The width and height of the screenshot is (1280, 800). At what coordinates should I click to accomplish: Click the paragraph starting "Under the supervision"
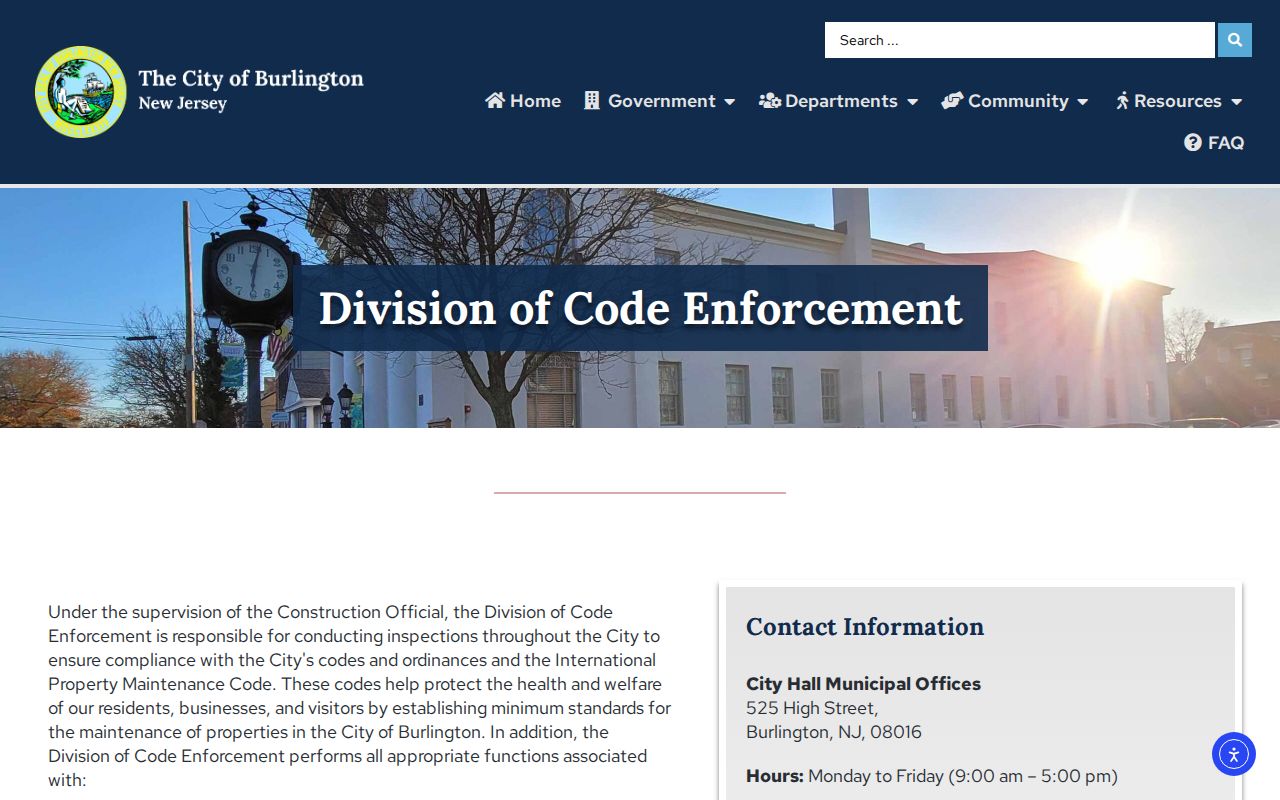click(360, 696)
